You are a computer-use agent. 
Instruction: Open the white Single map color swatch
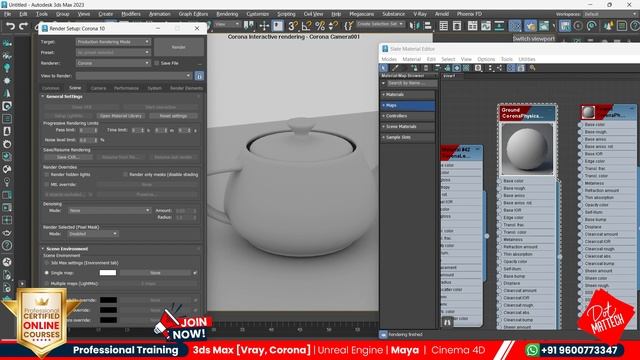[x=108, y=273]
